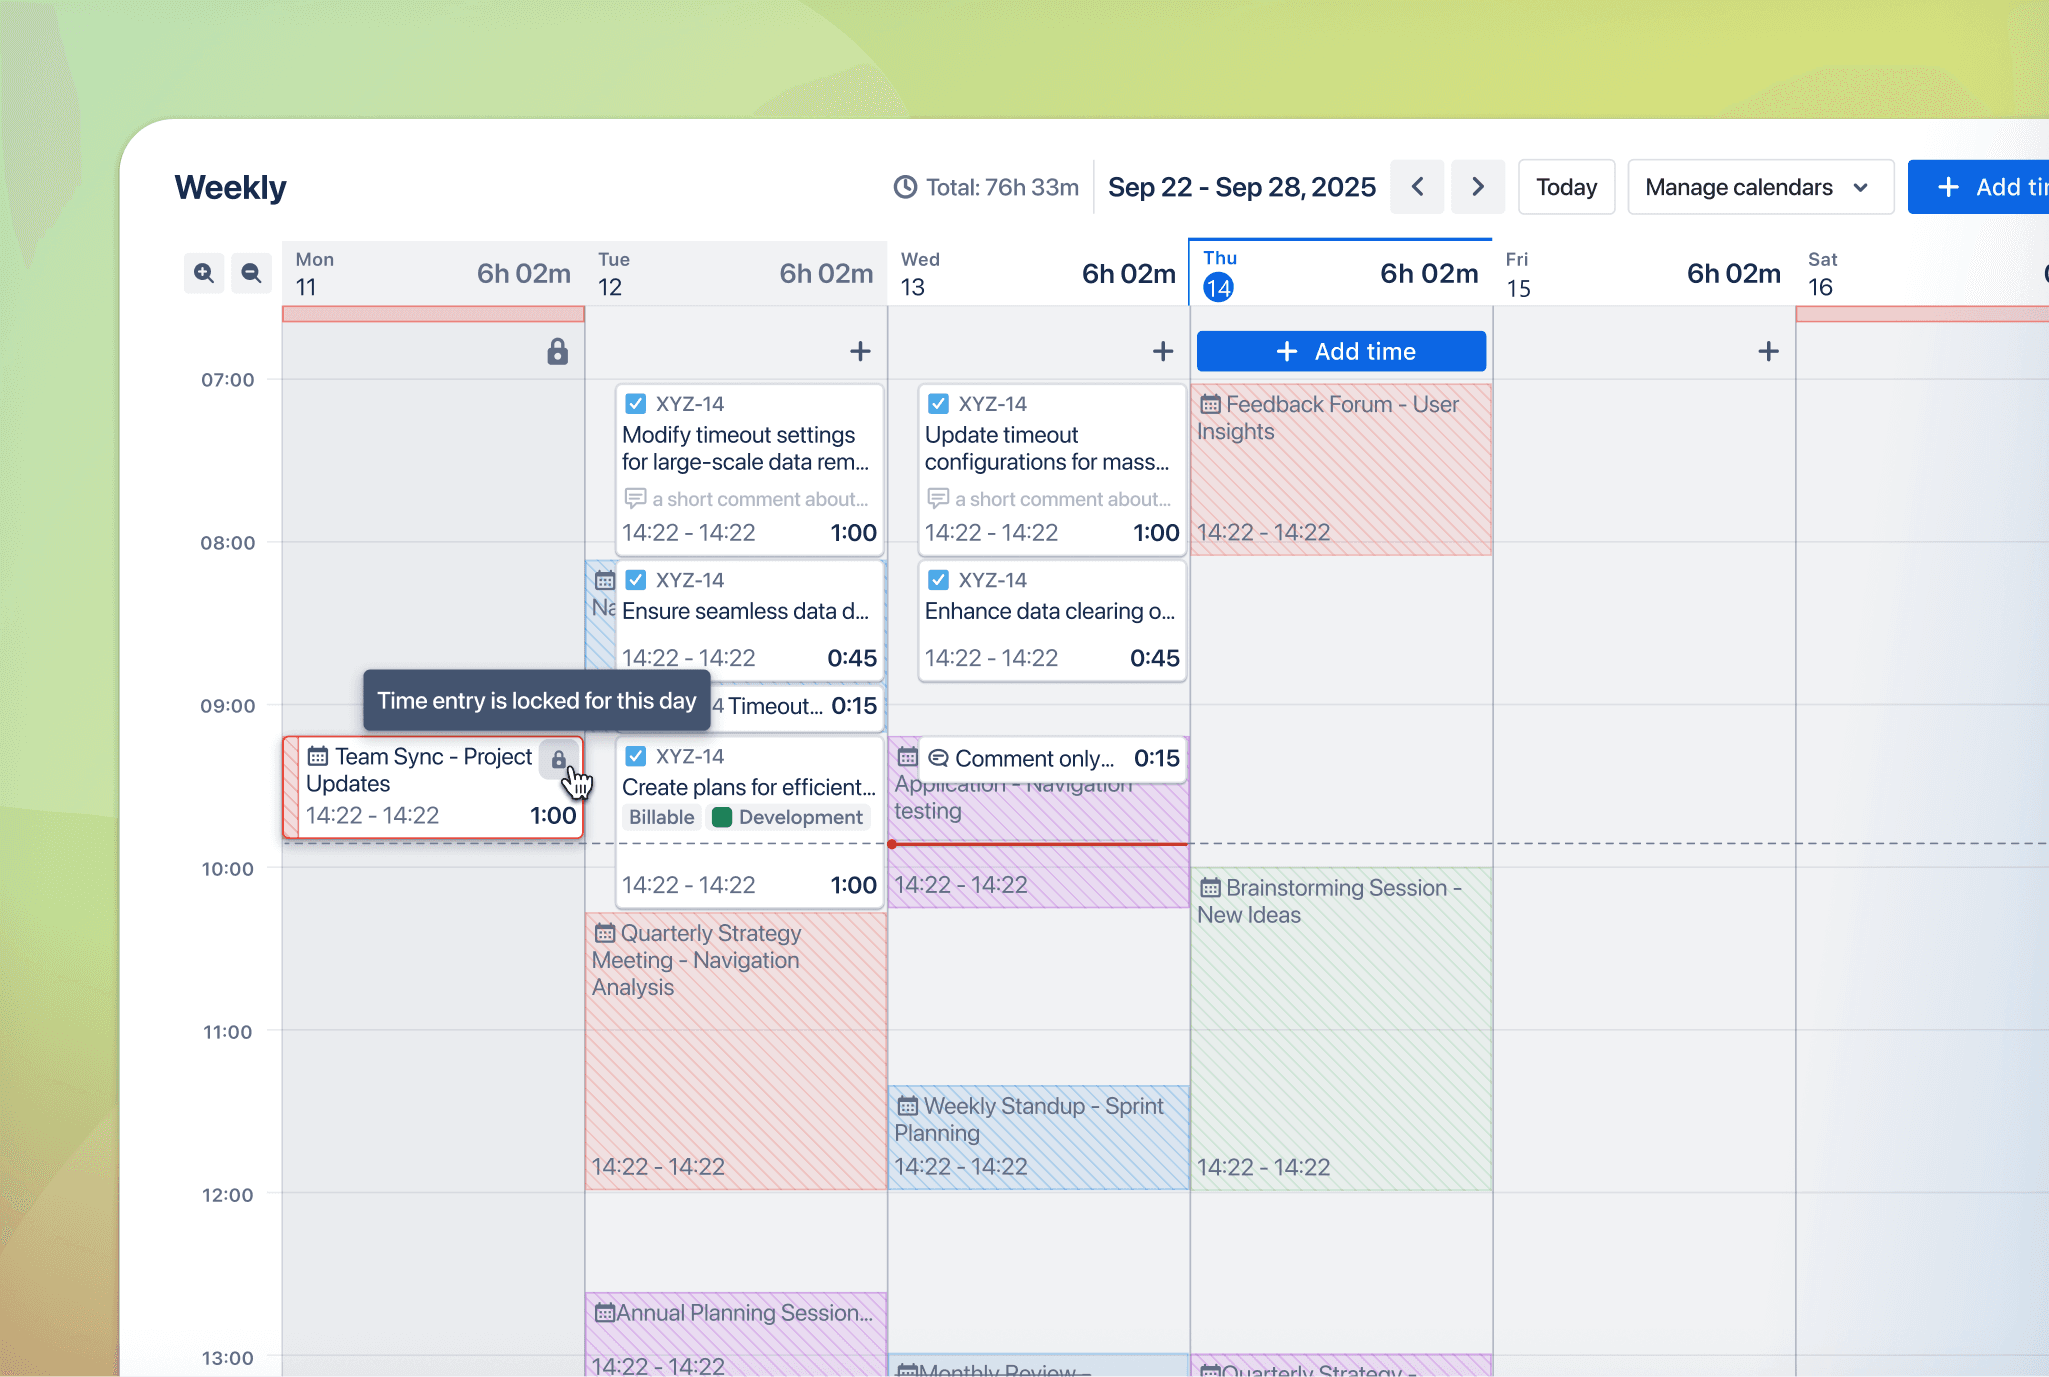
Task: Toggle checkbox on Enhance data clearing entry
Action: pos(938,580)
